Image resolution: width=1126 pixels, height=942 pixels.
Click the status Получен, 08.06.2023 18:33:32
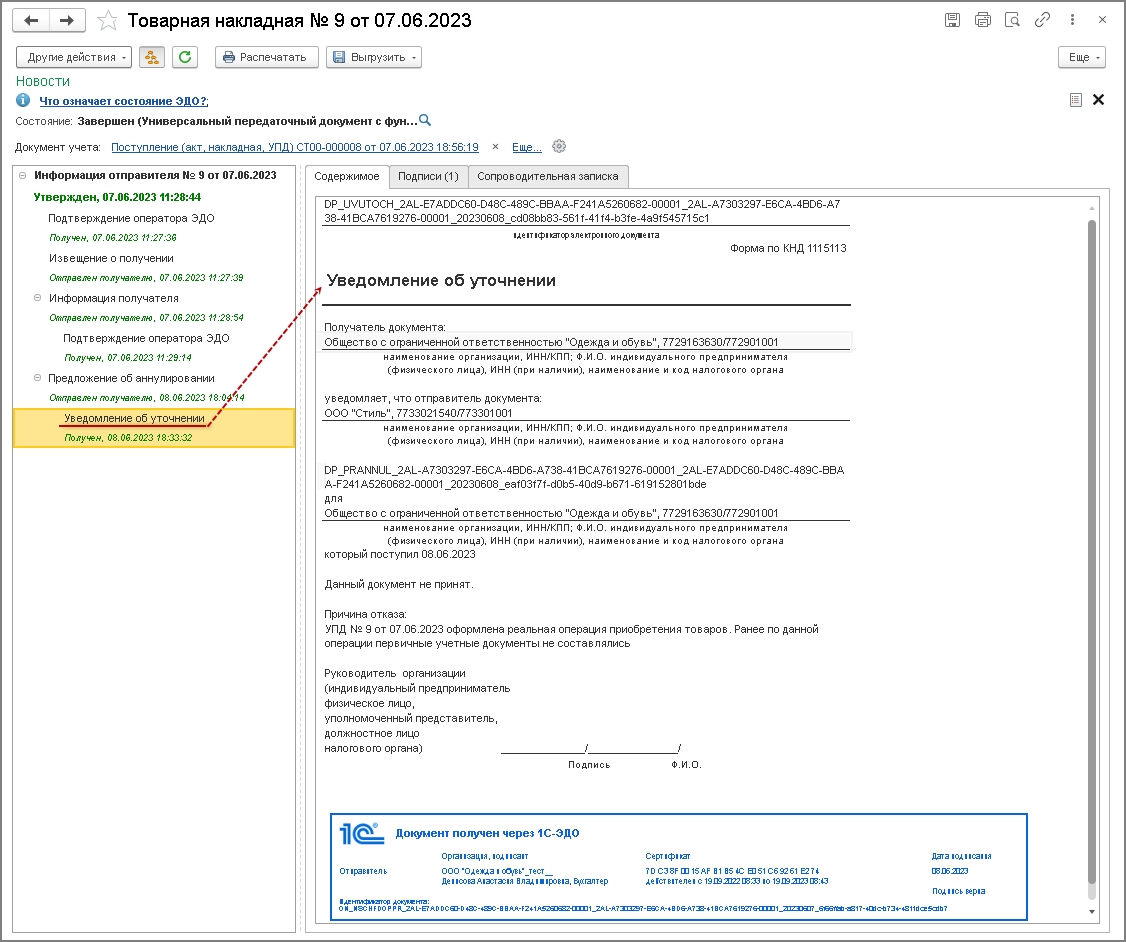click(x=129, y=438)
